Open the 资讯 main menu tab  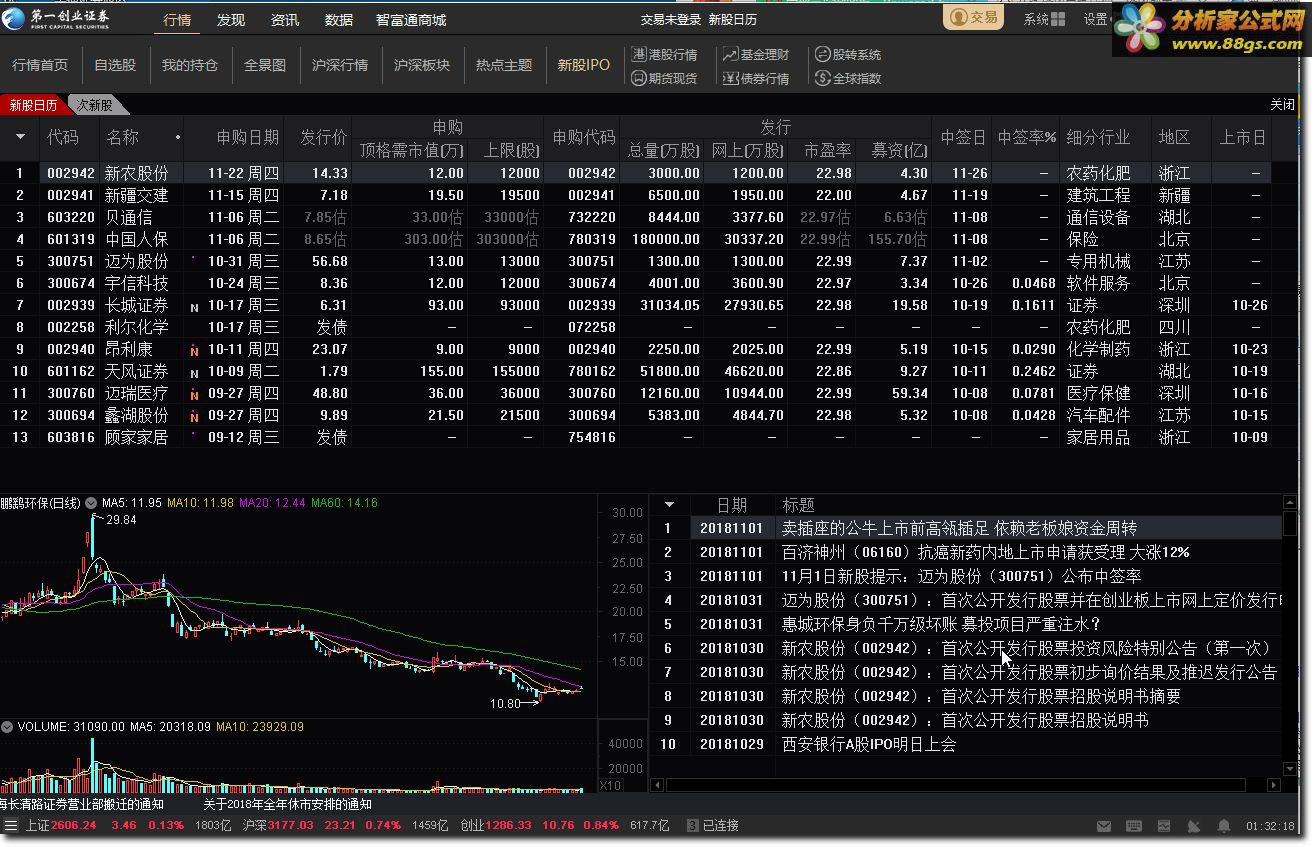pyautogui.click(x=285, y=20)
